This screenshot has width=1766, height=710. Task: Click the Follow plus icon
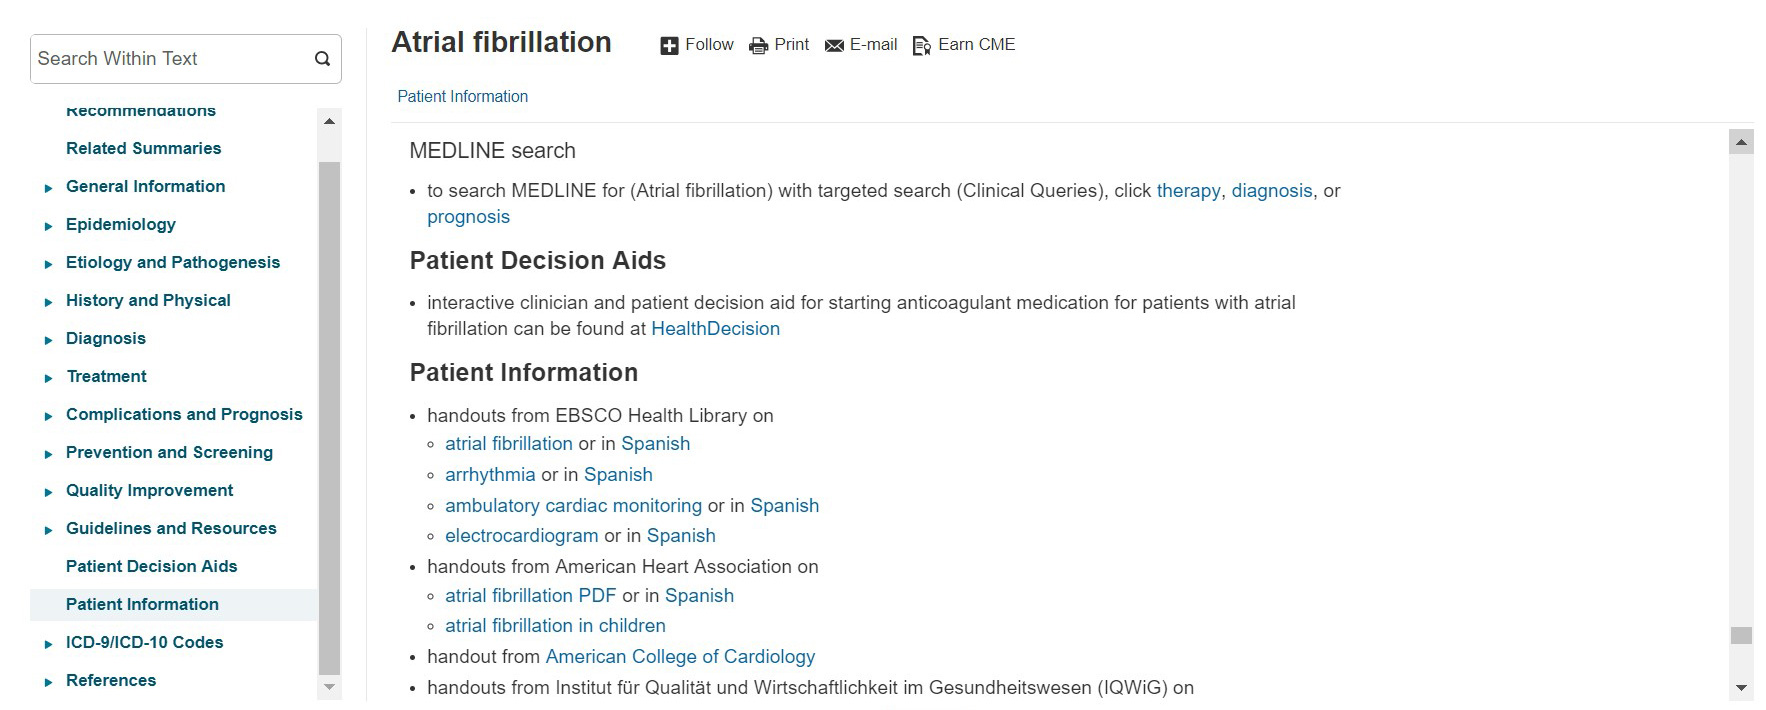[x=669, y=46]
